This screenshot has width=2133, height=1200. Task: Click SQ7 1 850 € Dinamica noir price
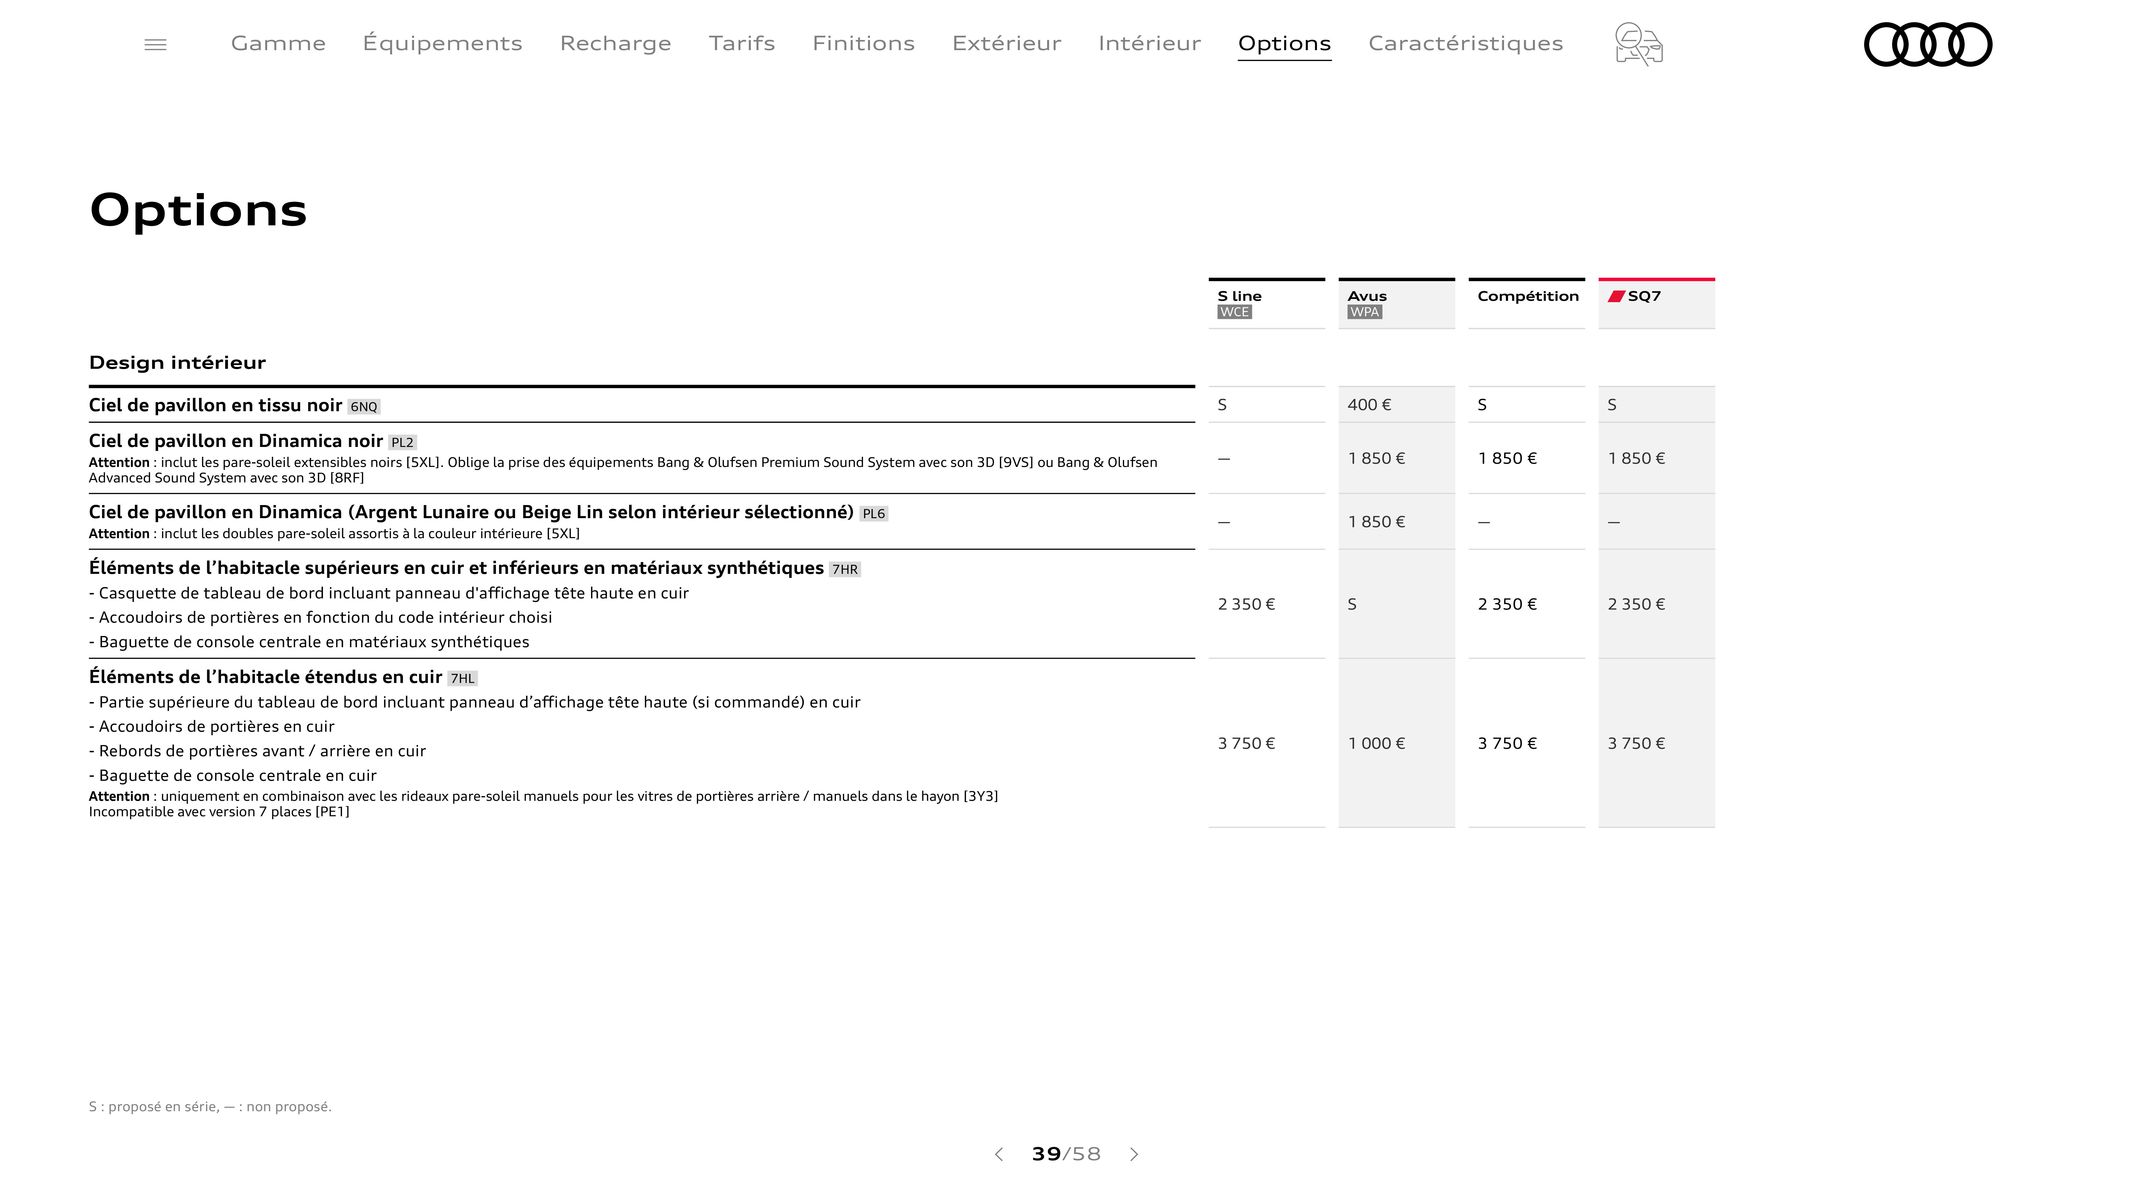[x=1636, y=458]
